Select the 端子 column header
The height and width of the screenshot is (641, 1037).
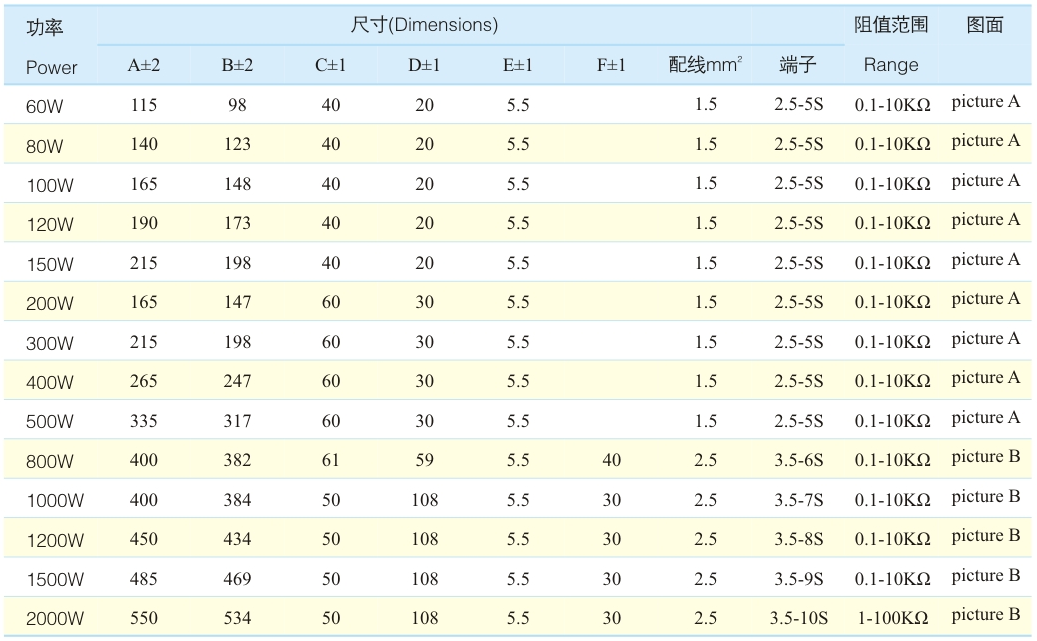coord(798,64)
